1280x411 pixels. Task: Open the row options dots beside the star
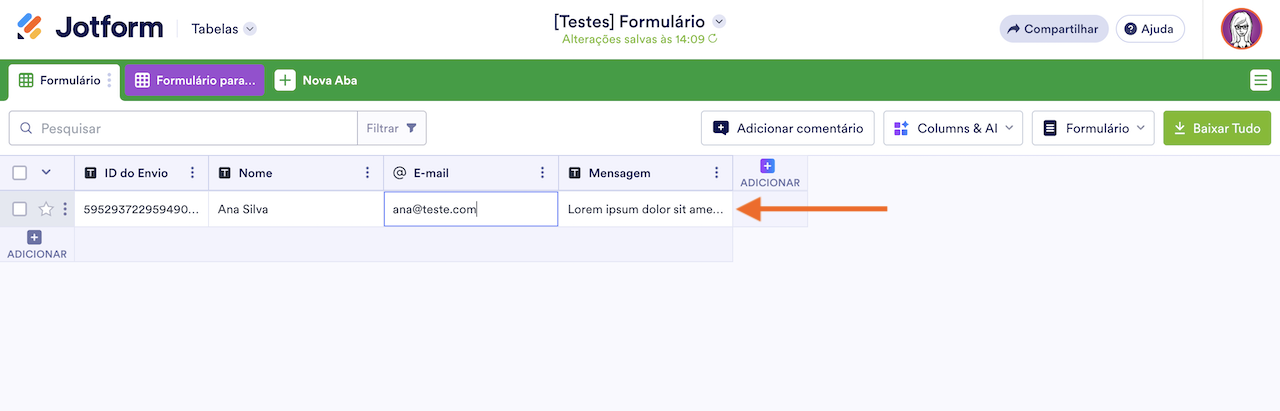[65, 209]
